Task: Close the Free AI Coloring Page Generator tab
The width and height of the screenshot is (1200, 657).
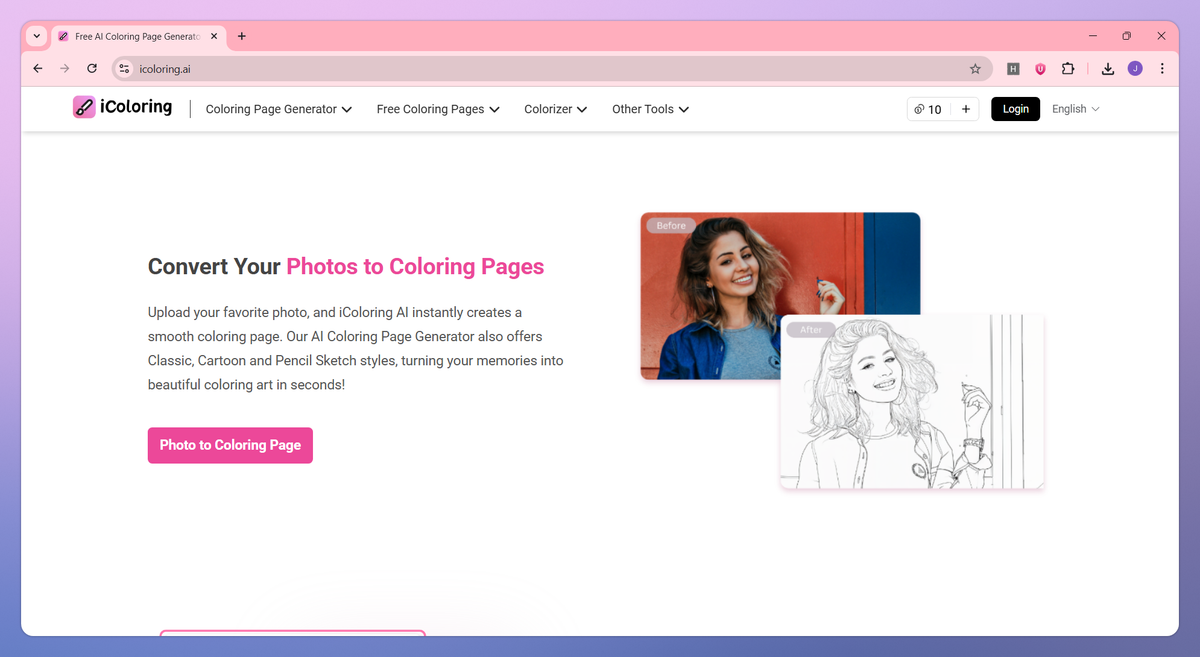Action: (x=214, y=36)
